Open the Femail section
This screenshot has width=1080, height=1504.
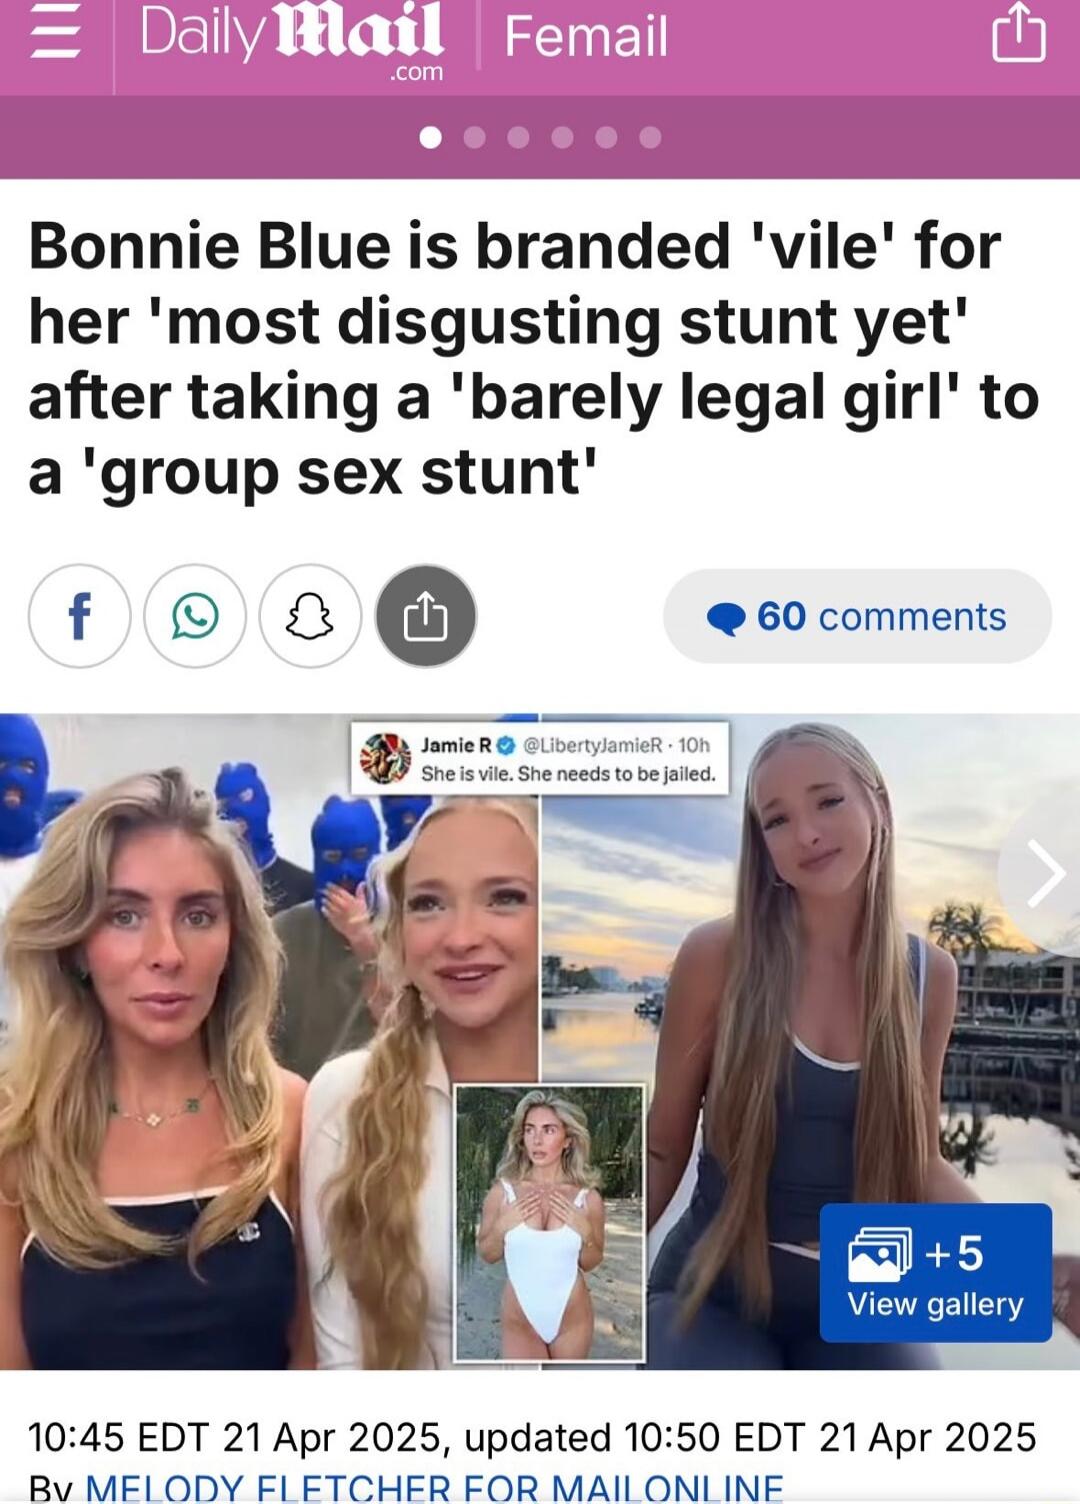pos(586,36)
